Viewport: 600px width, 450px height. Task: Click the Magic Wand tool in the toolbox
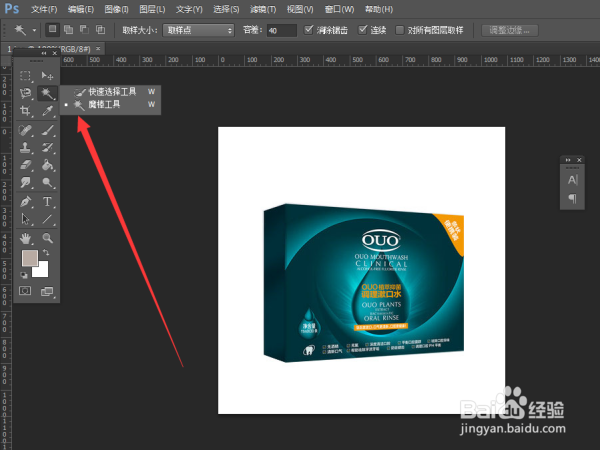[x=47, y=93]
